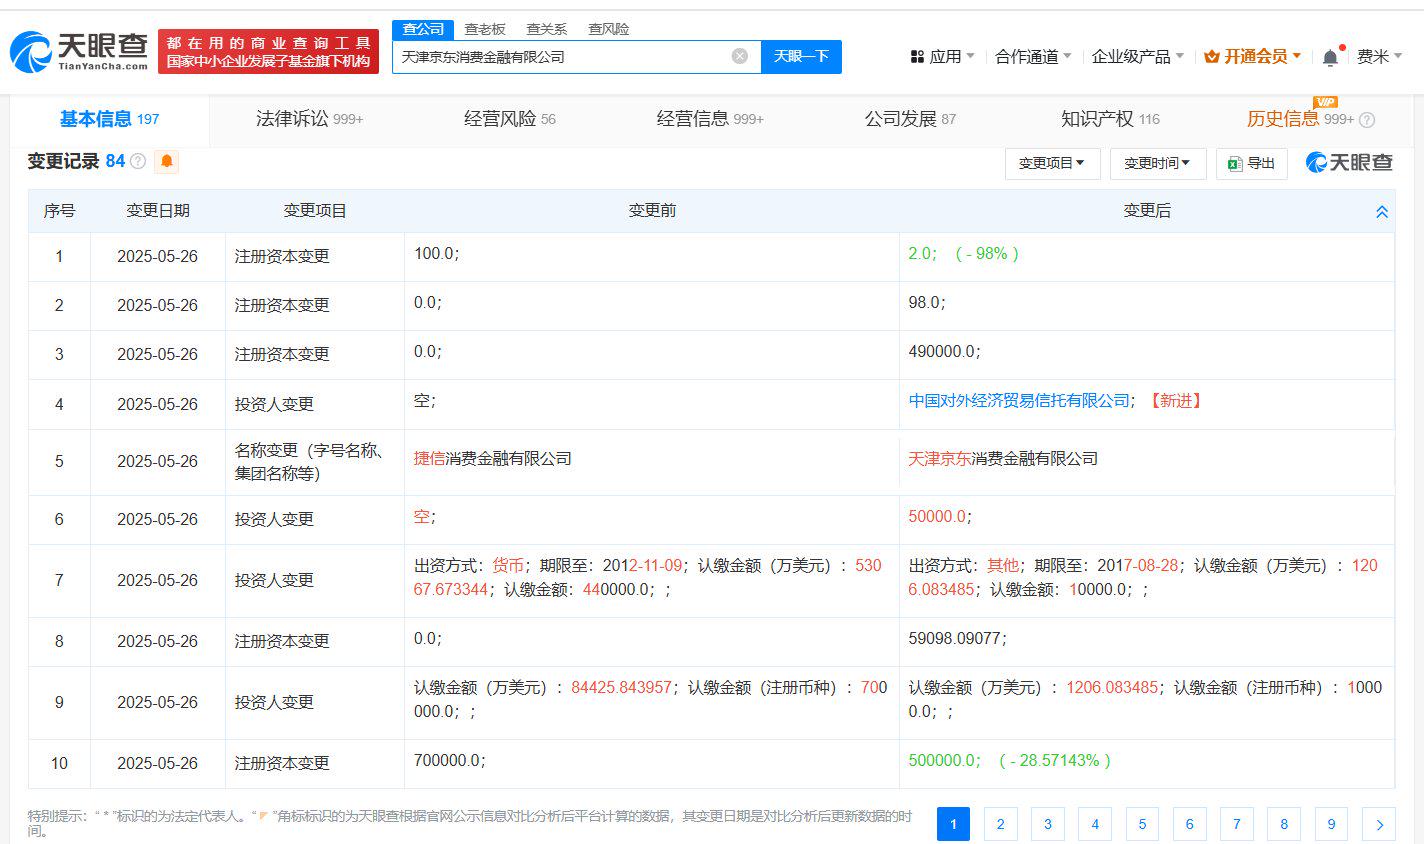Click the circular info icon after 历史信息 999+
Image resolution: width=1424 pixels, height=844 pixels.
tap(1367, 119)
